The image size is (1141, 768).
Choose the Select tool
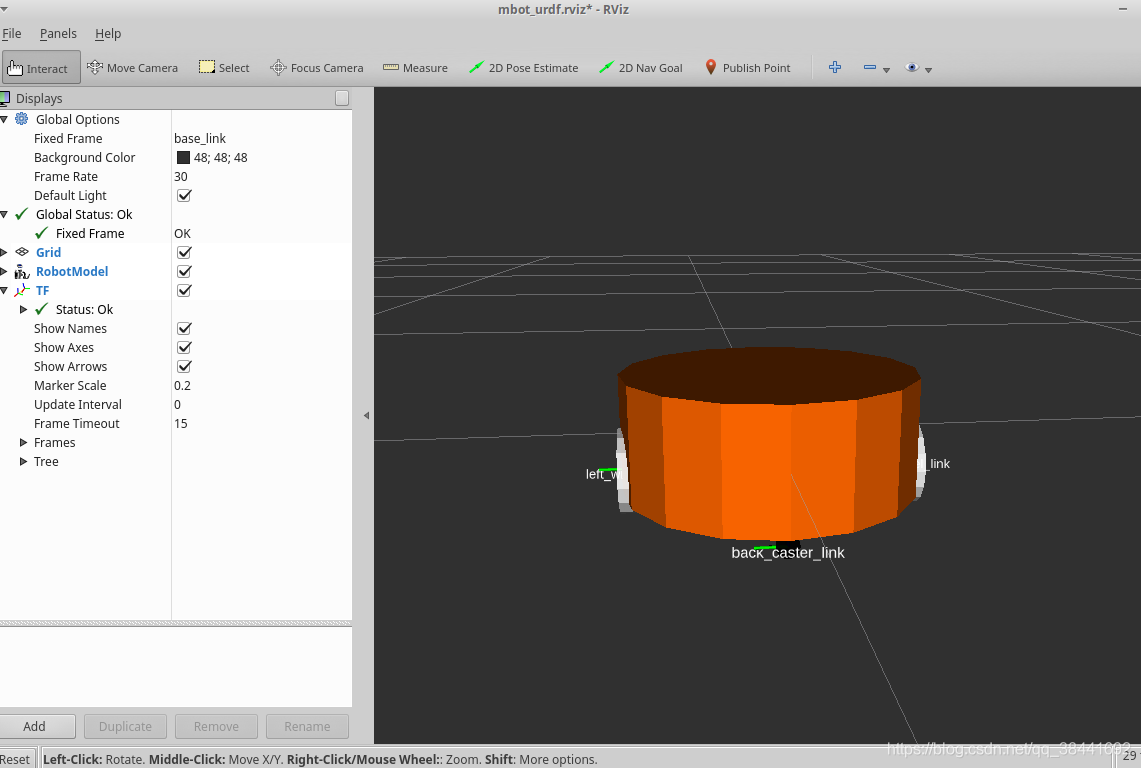point(224,68)
